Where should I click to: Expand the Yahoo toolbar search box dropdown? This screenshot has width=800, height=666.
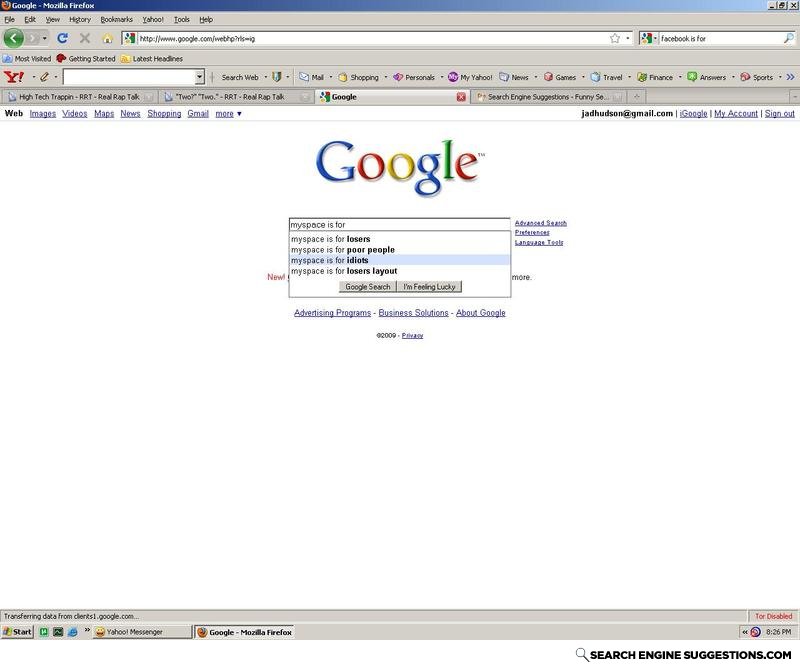point(199,77)
